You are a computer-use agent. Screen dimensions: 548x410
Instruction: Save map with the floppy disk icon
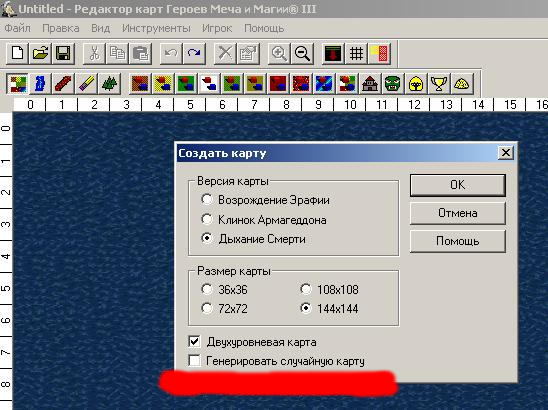coord(63,53)
